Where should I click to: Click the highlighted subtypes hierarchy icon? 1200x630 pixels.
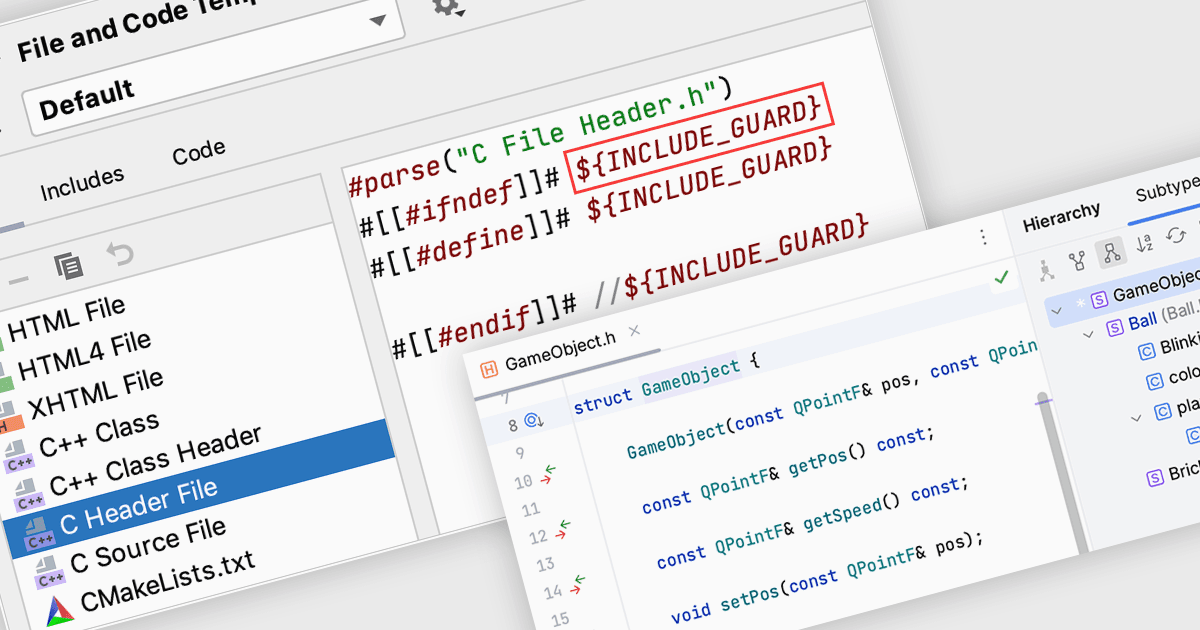click(1110, 254)
